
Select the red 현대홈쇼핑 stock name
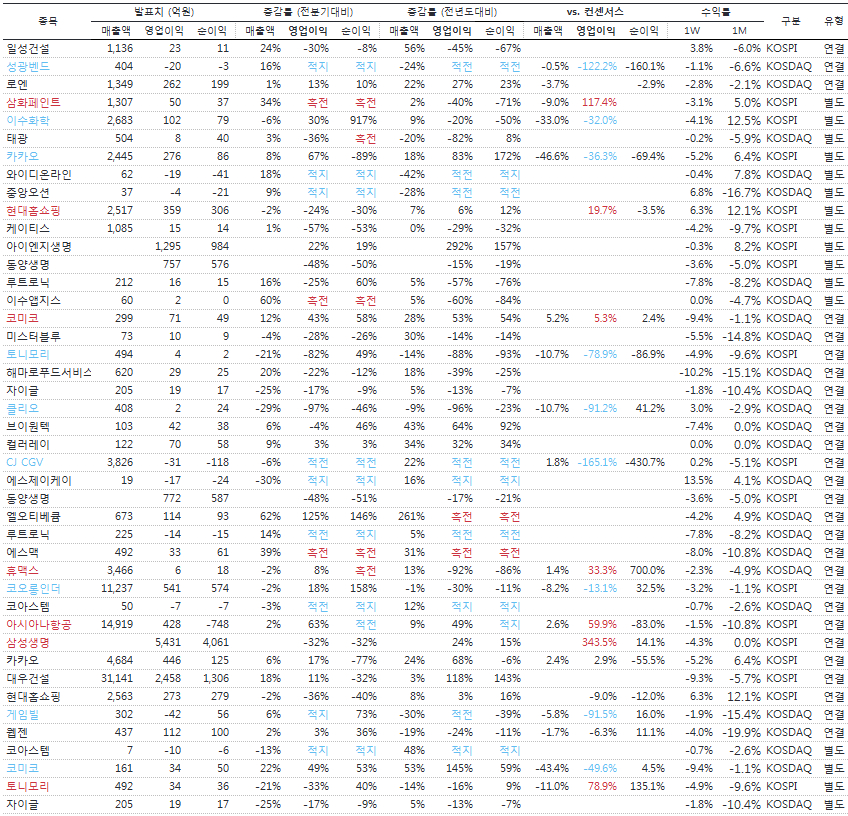pyautogui.click(x=34, y=210)
